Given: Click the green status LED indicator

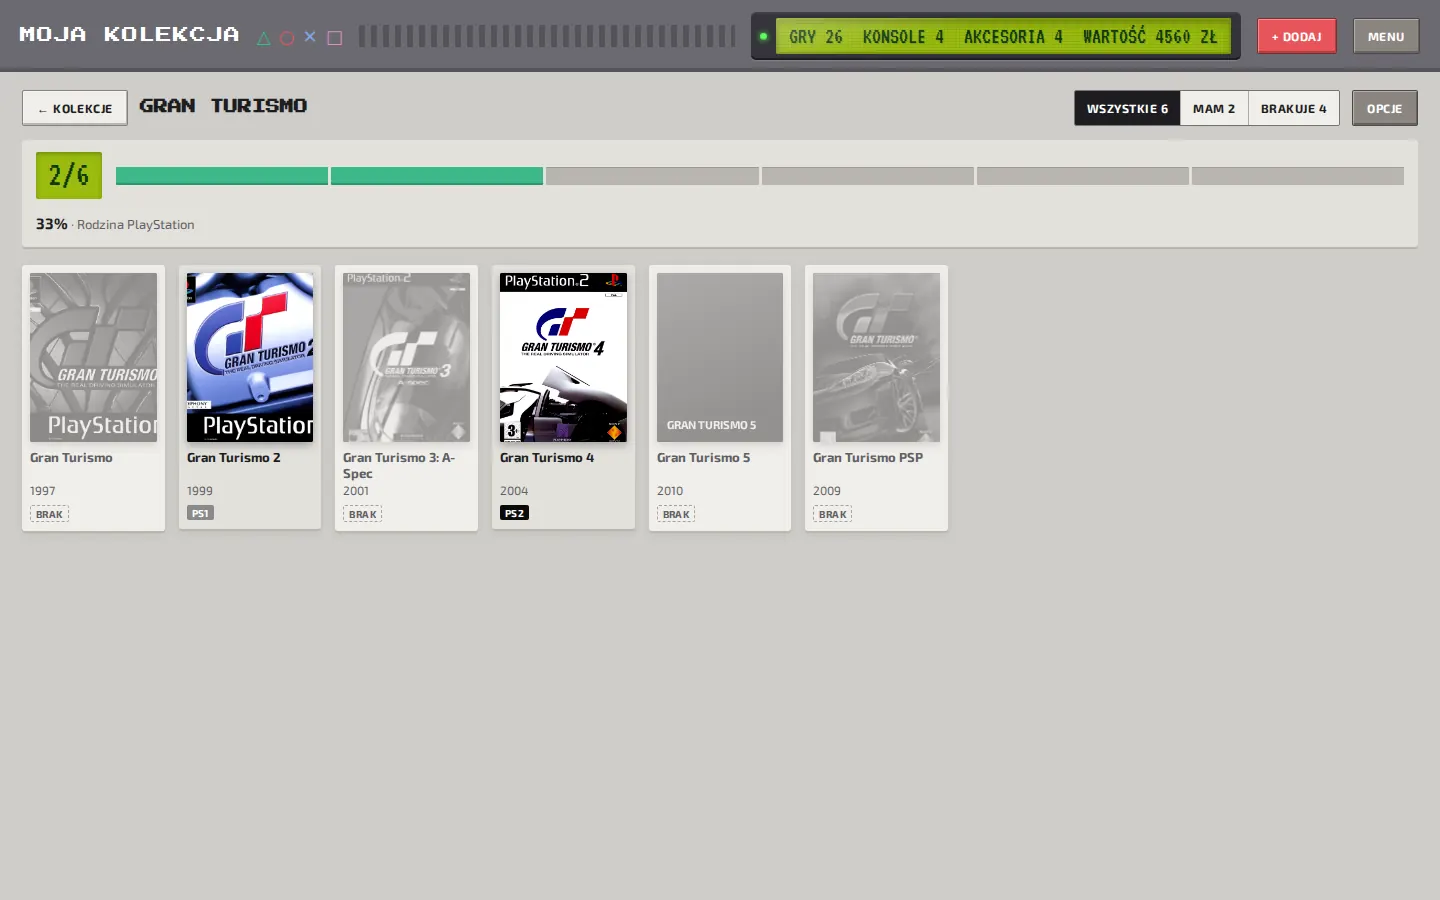Looking at the screenshot, I should 763,37.
